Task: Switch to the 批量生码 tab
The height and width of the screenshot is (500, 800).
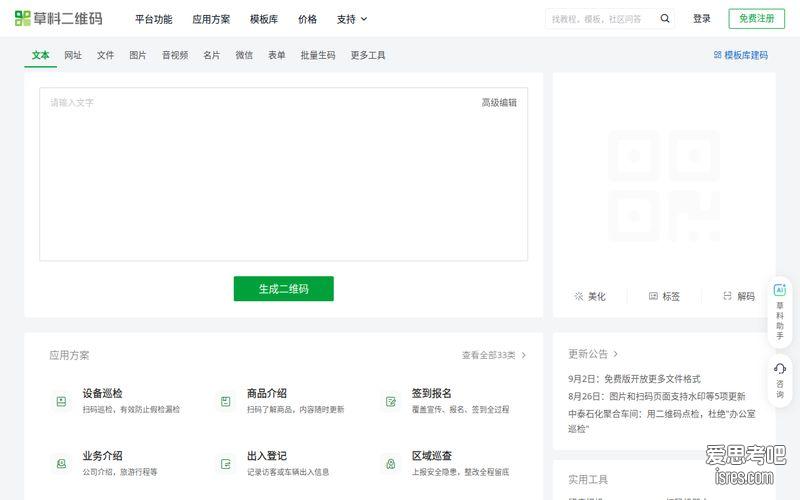Action: click(x=318, y=55)
